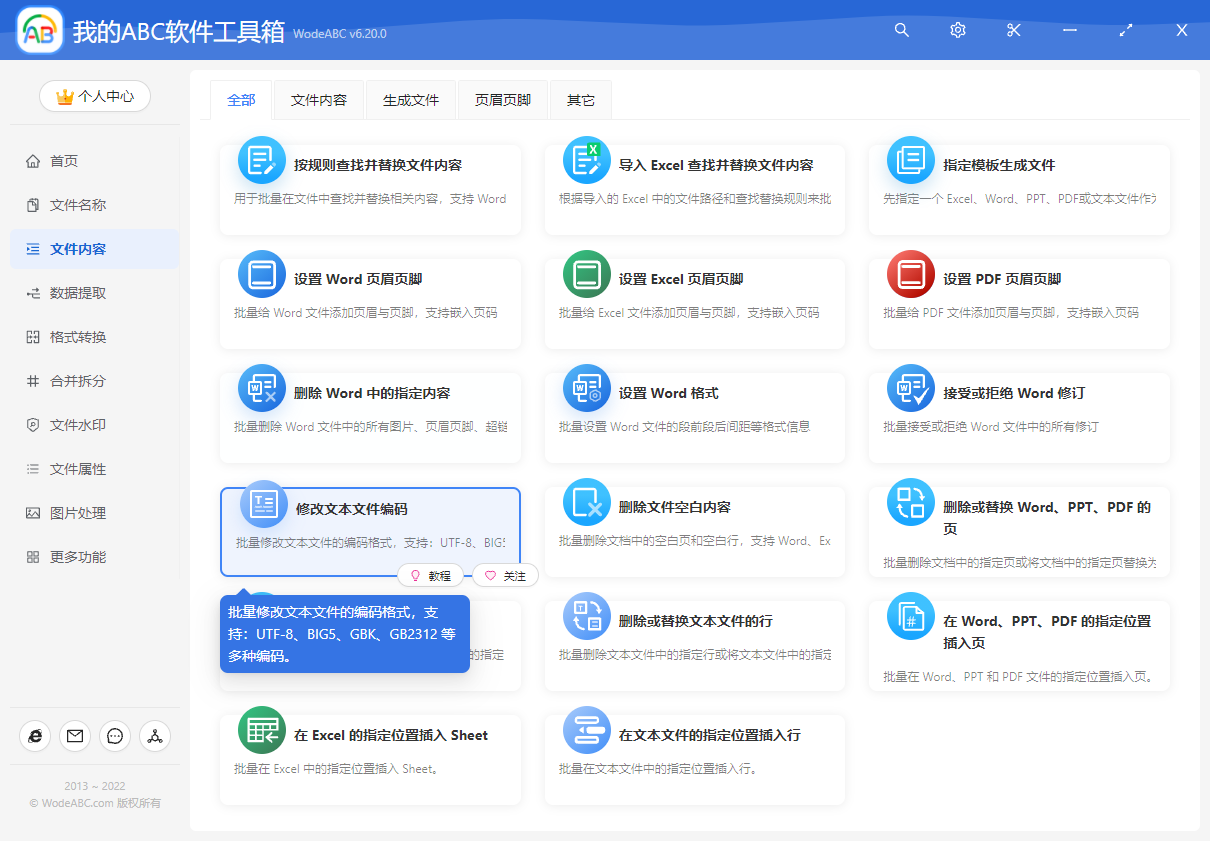Switch to the 页眉页脚 tab

coord(502,100)
